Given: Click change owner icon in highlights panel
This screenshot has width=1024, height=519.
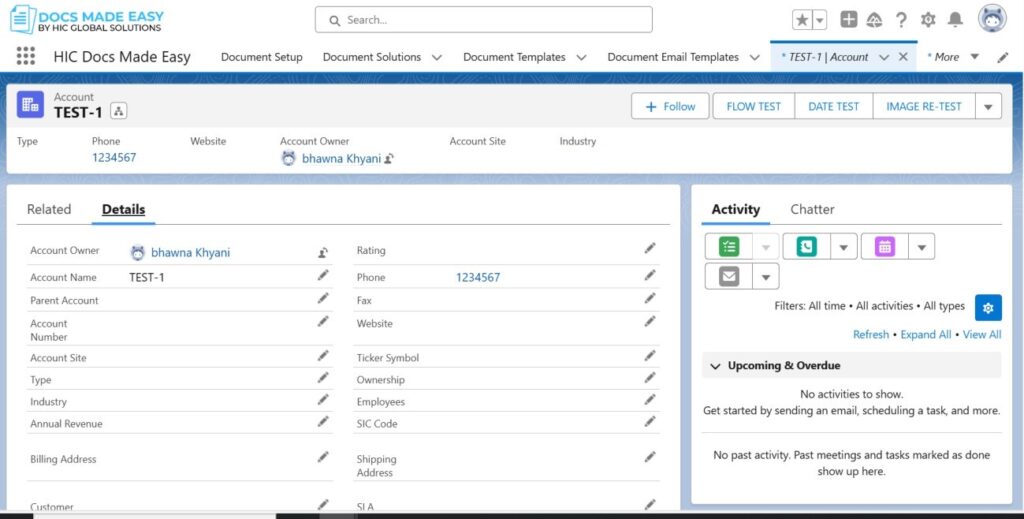Looking at the screenshot, I should coord(389,159).
